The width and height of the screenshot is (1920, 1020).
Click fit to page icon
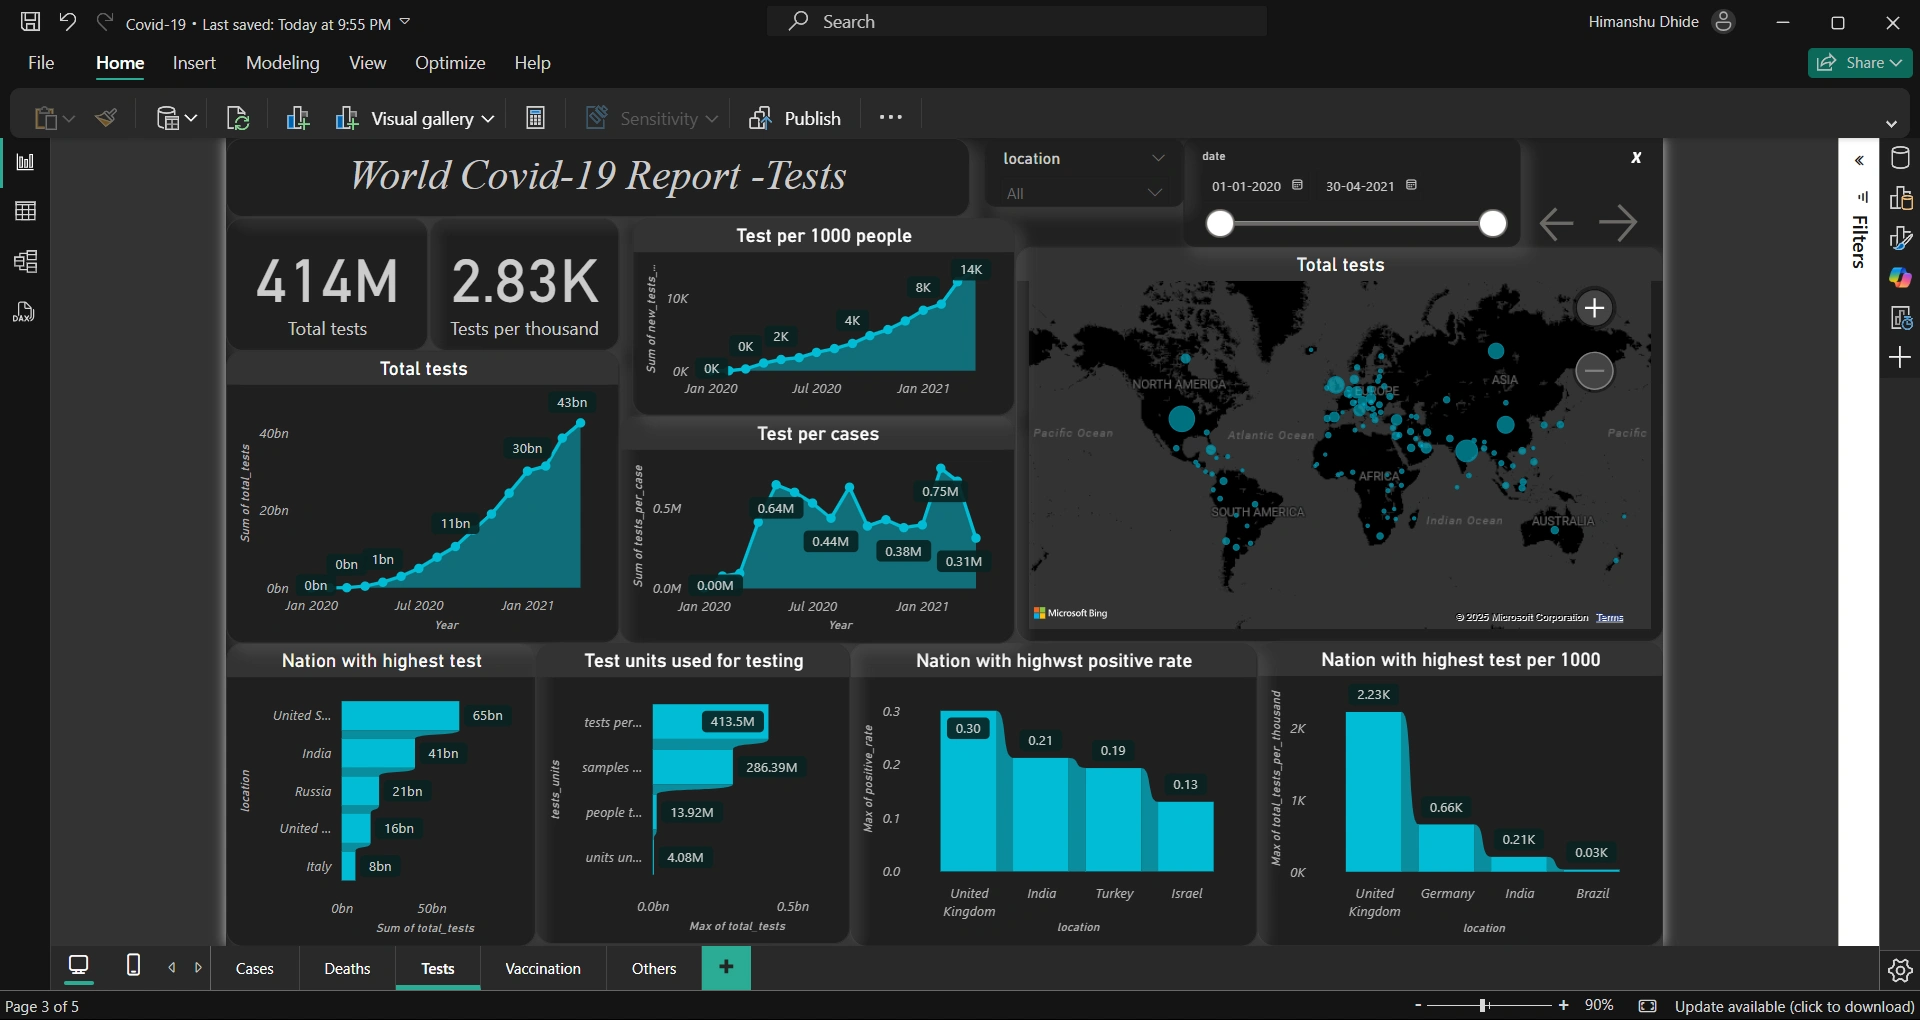(1648, 1006)
